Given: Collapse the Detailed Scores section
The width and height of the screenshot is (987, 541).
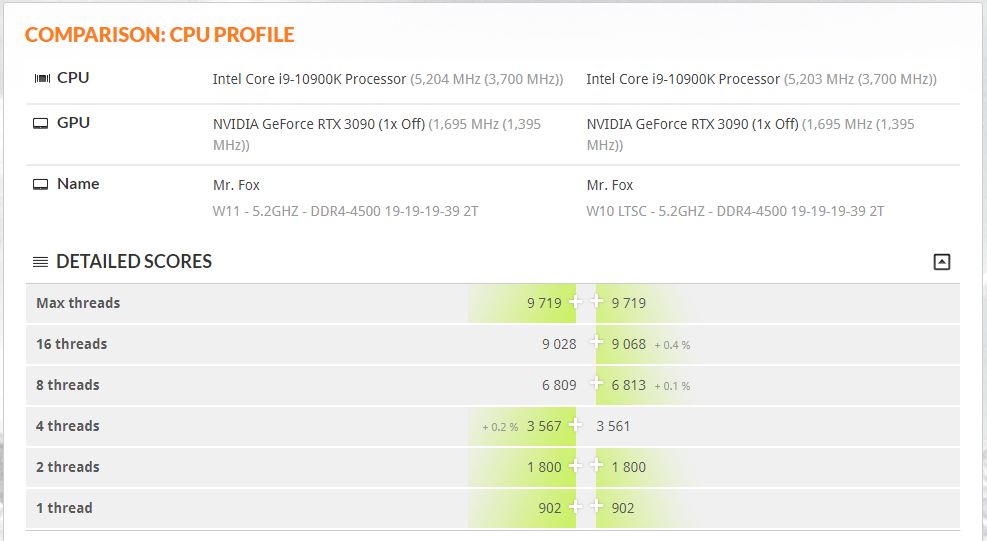Looking at the screenshot, I should click(x=941, y=262).
